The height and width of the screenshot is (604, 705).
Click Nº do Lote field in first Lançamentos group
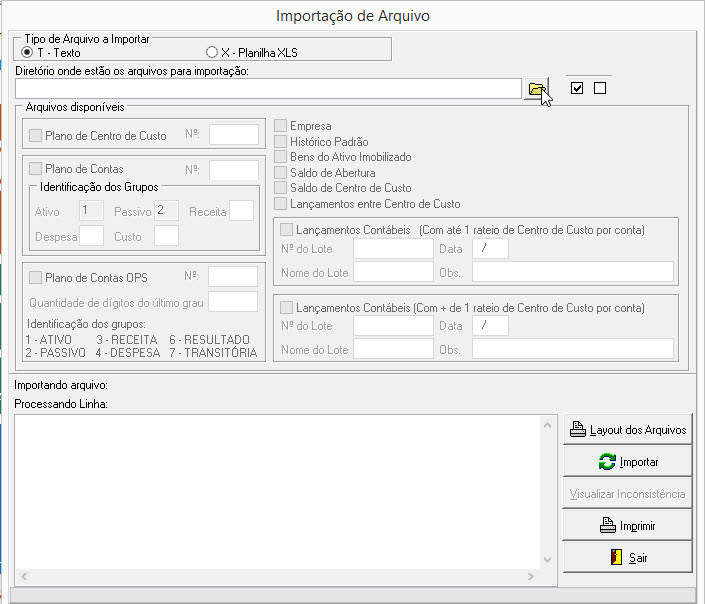[x=393, y=249]
